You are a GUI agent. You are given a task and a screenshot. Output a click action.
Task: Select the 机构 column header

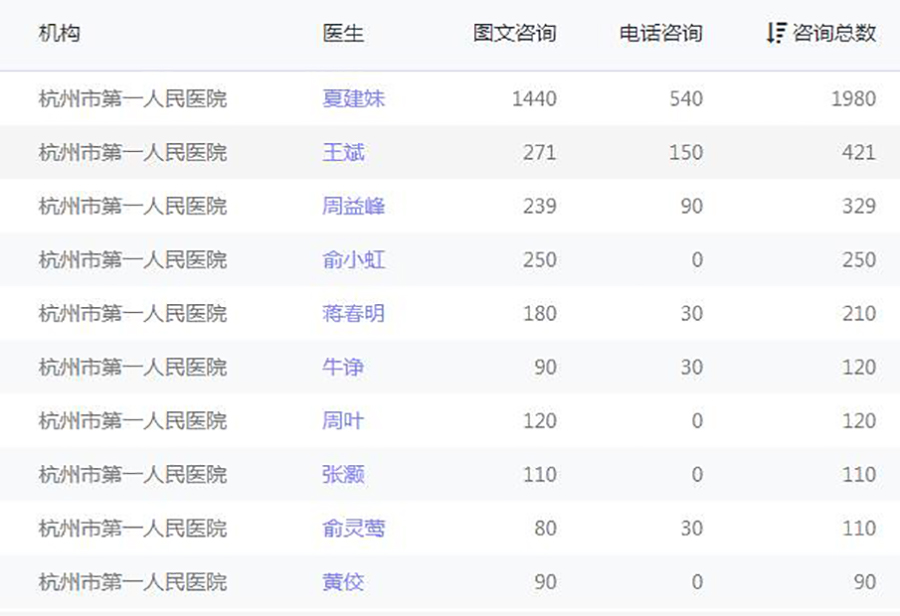click(x=59, y=33)
